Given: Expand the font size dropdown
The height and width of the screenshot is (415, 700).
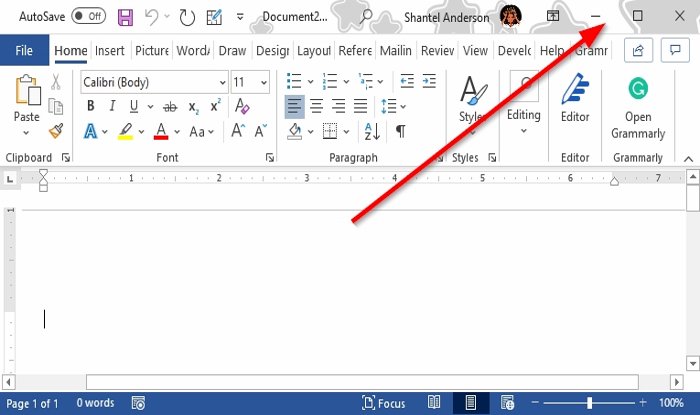Looking at the screenshot, I should coord(263,83).
